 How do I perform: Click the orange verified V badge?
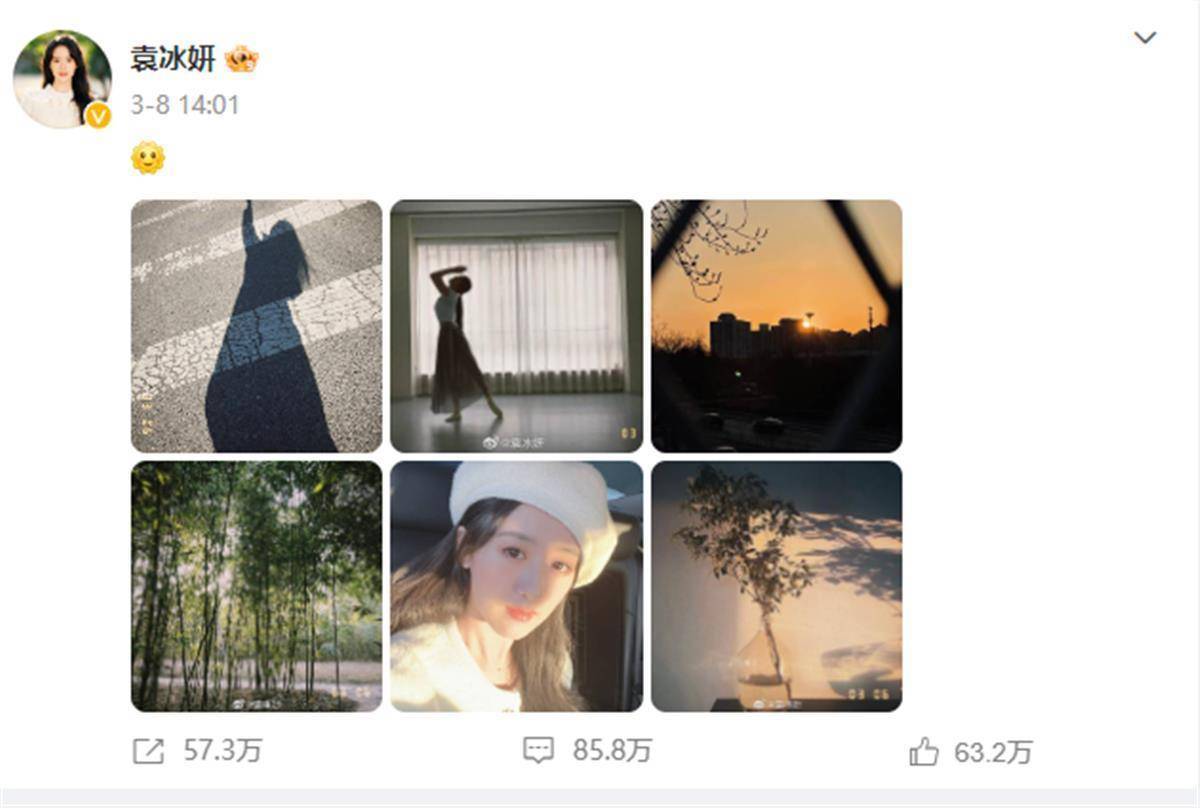pyautogui.click(x=97, y=116)
